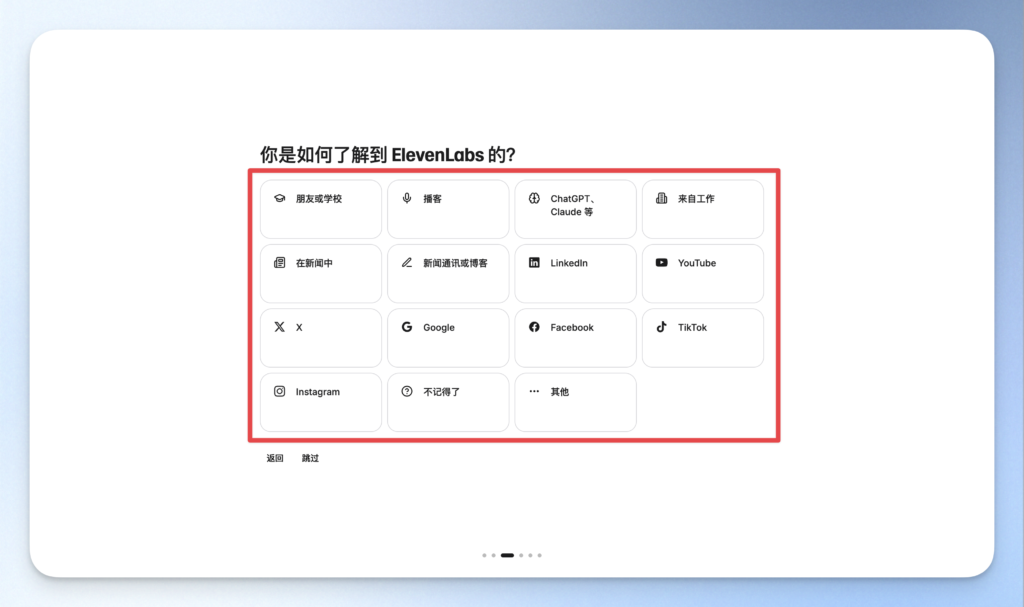Pick the 其他 label text
1024x607 pixels.
(x=560, y=392)
